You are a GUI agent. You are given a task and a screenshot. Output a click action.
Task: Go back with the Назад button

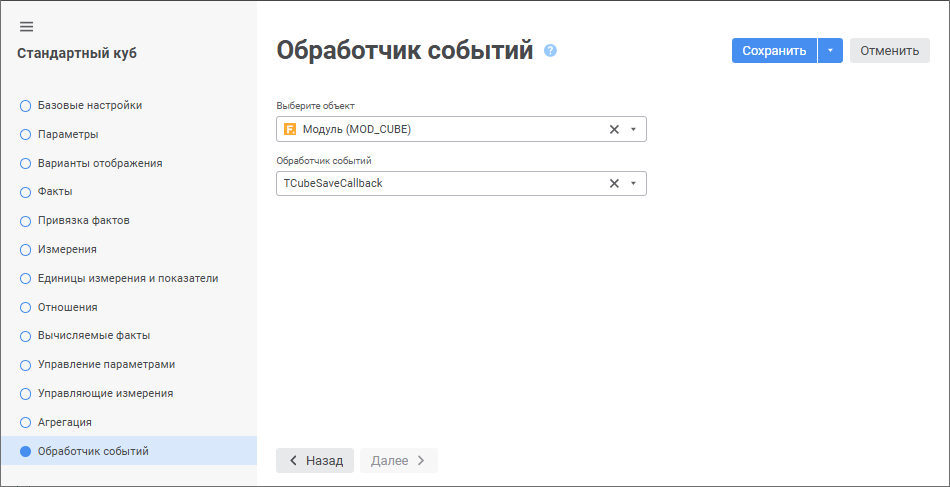click(x=315, y=461)
